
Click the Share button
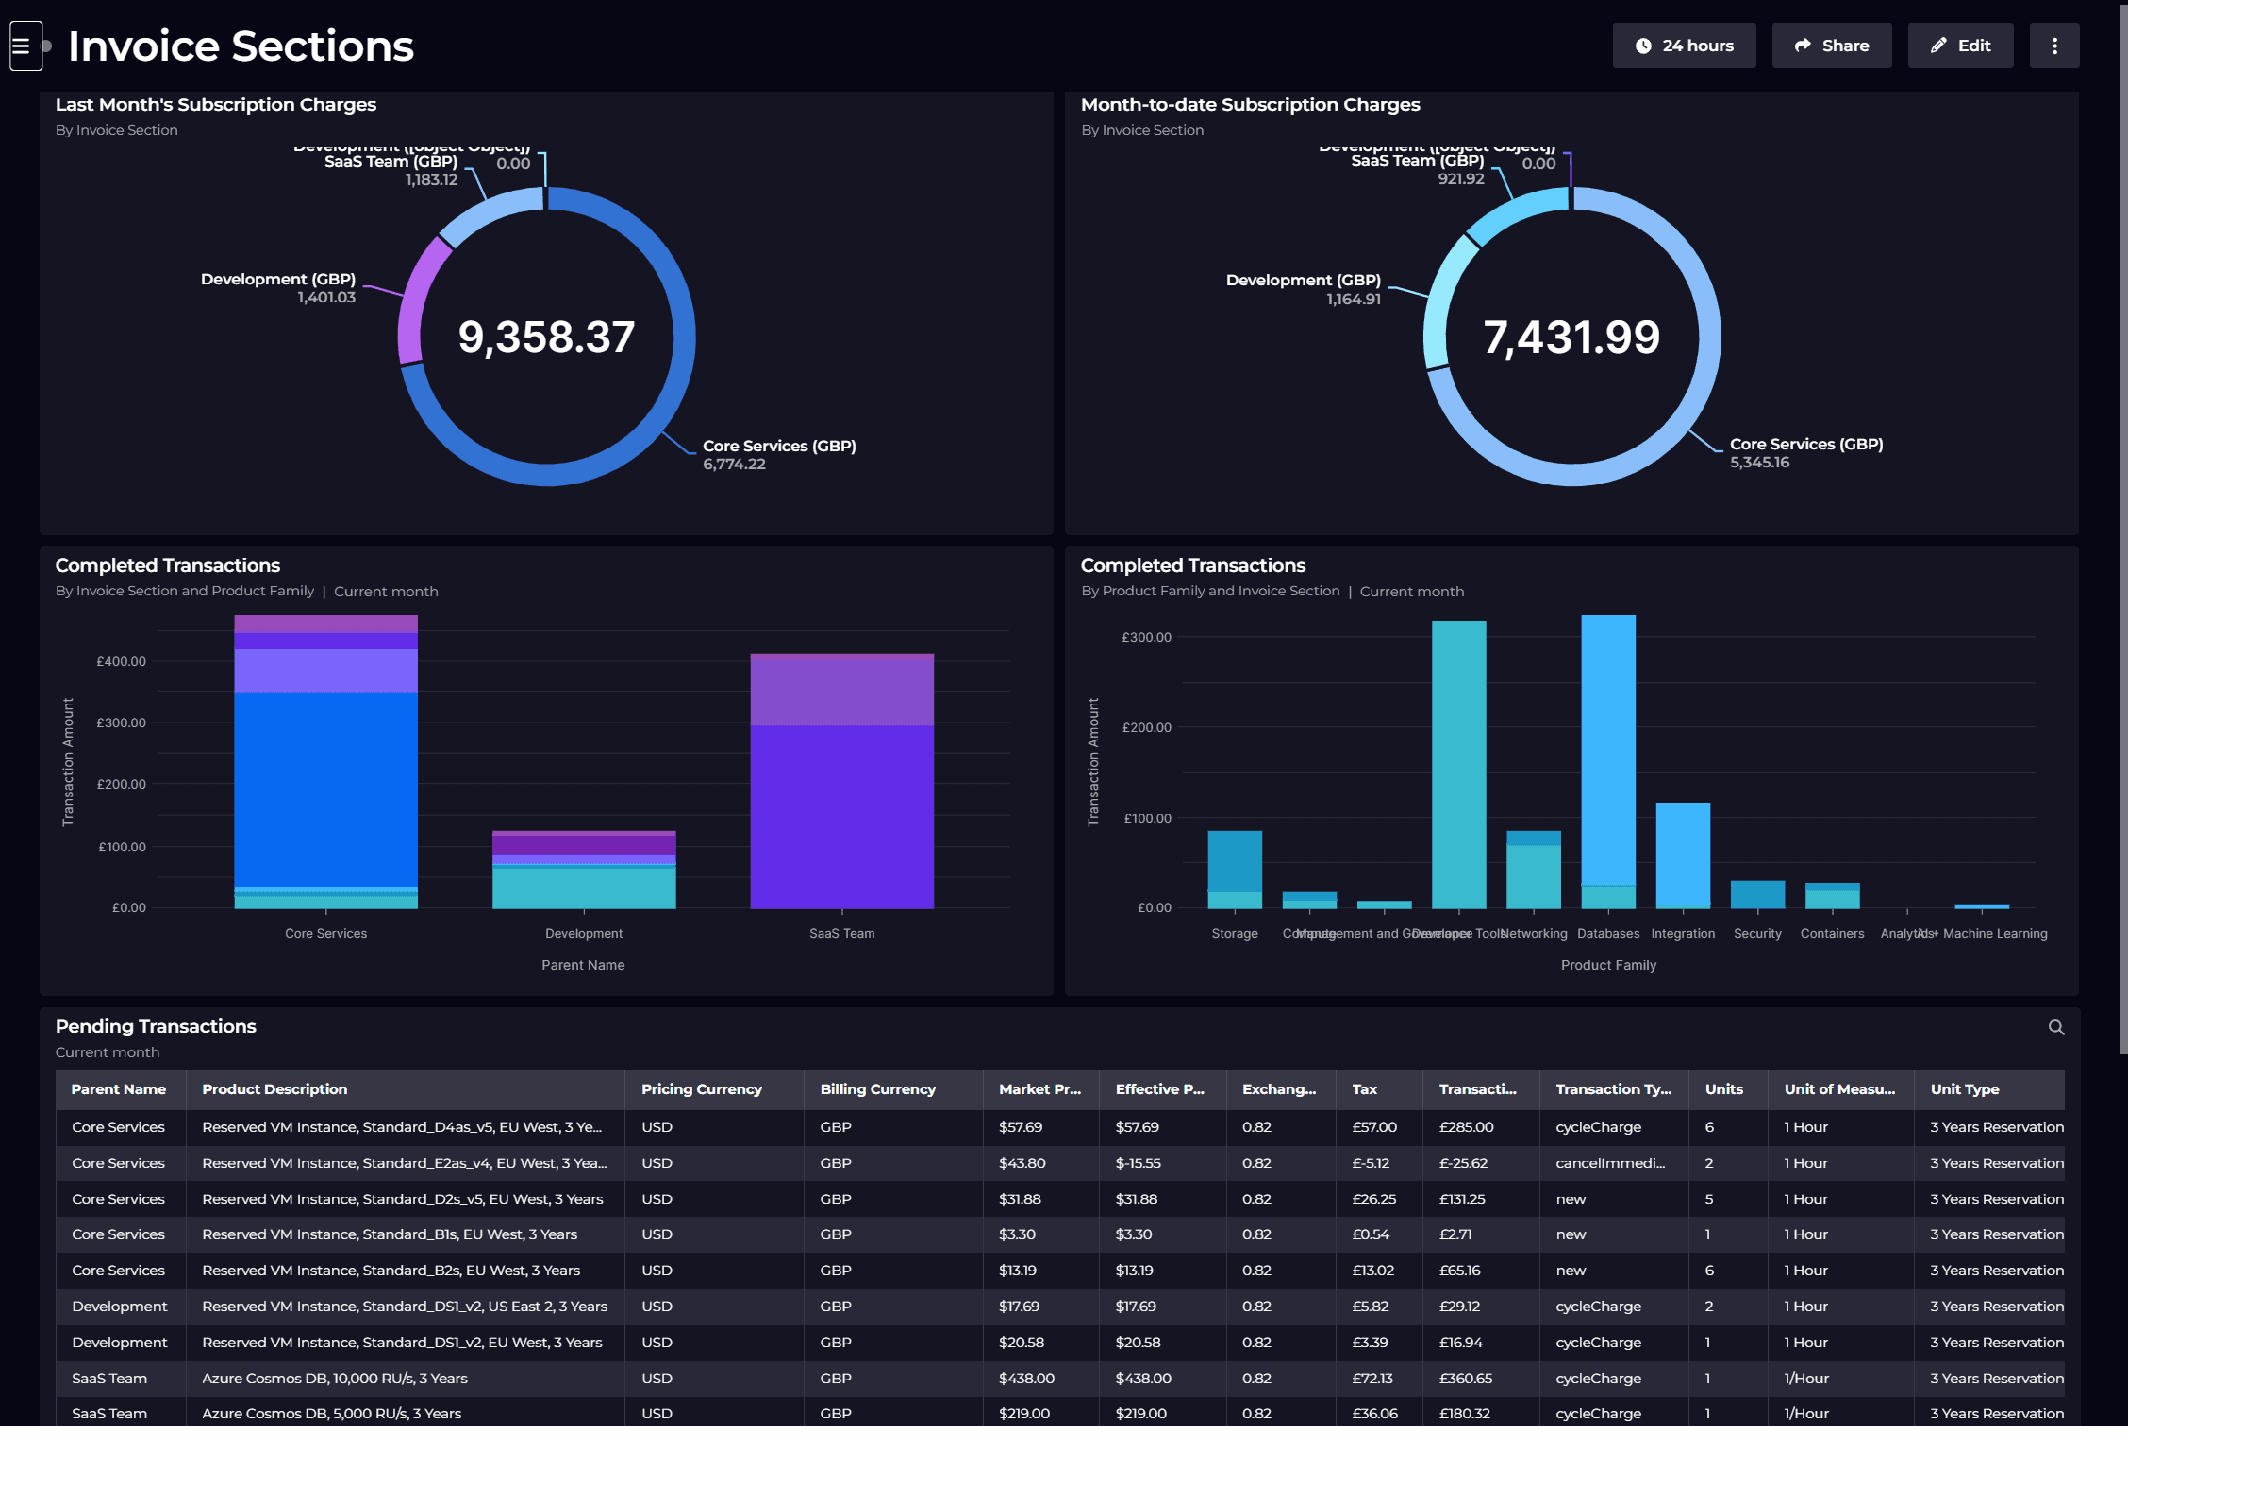point(1831,45)
